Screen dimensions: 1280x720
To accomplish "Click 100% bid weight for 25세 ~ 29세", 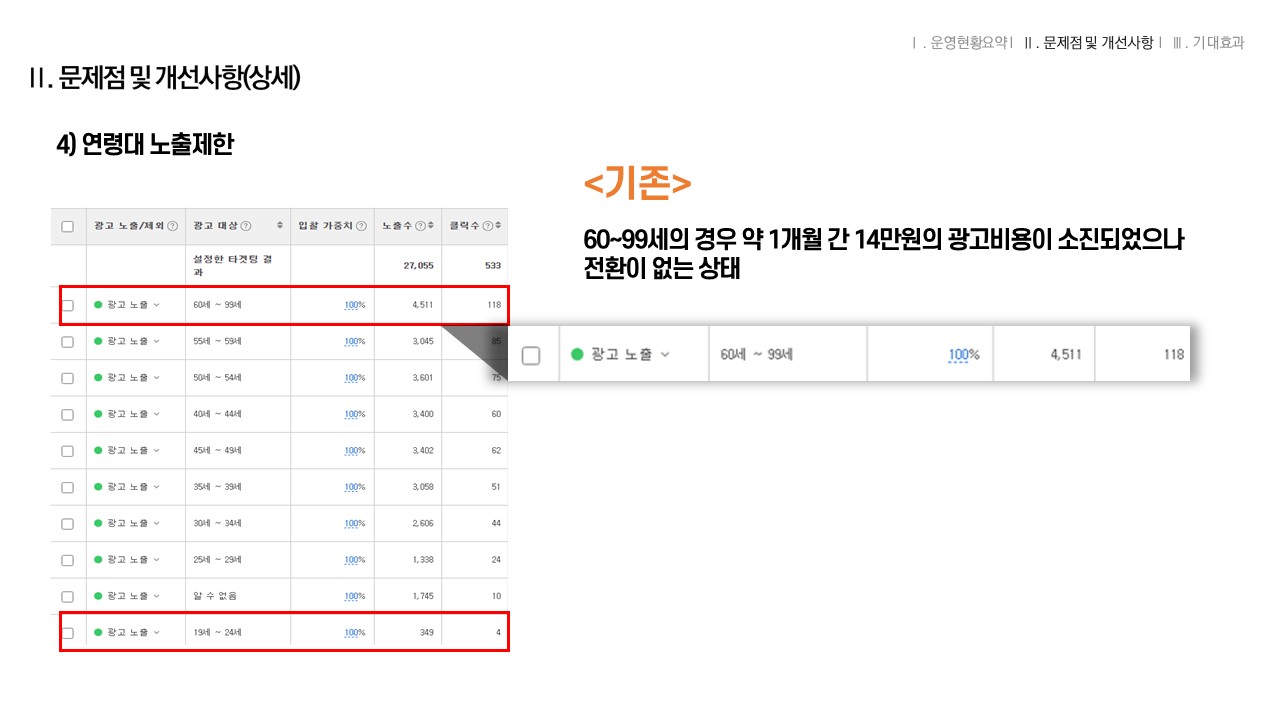I will coord(354,560).
